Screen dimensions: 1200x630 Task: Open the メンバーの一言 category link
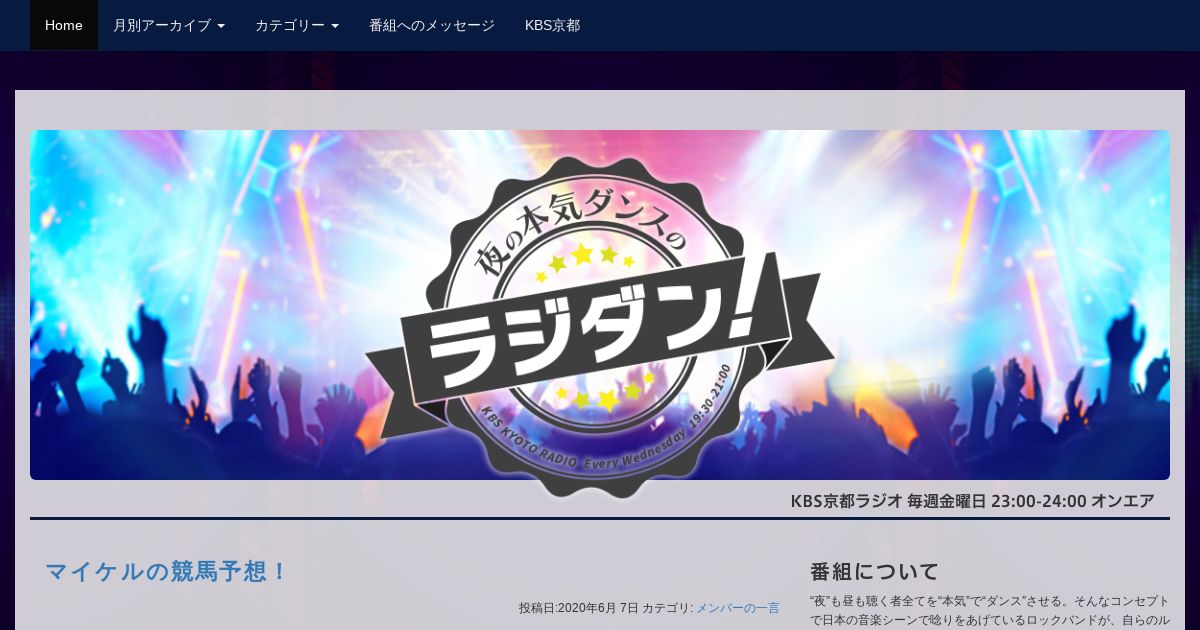(738, 608)
